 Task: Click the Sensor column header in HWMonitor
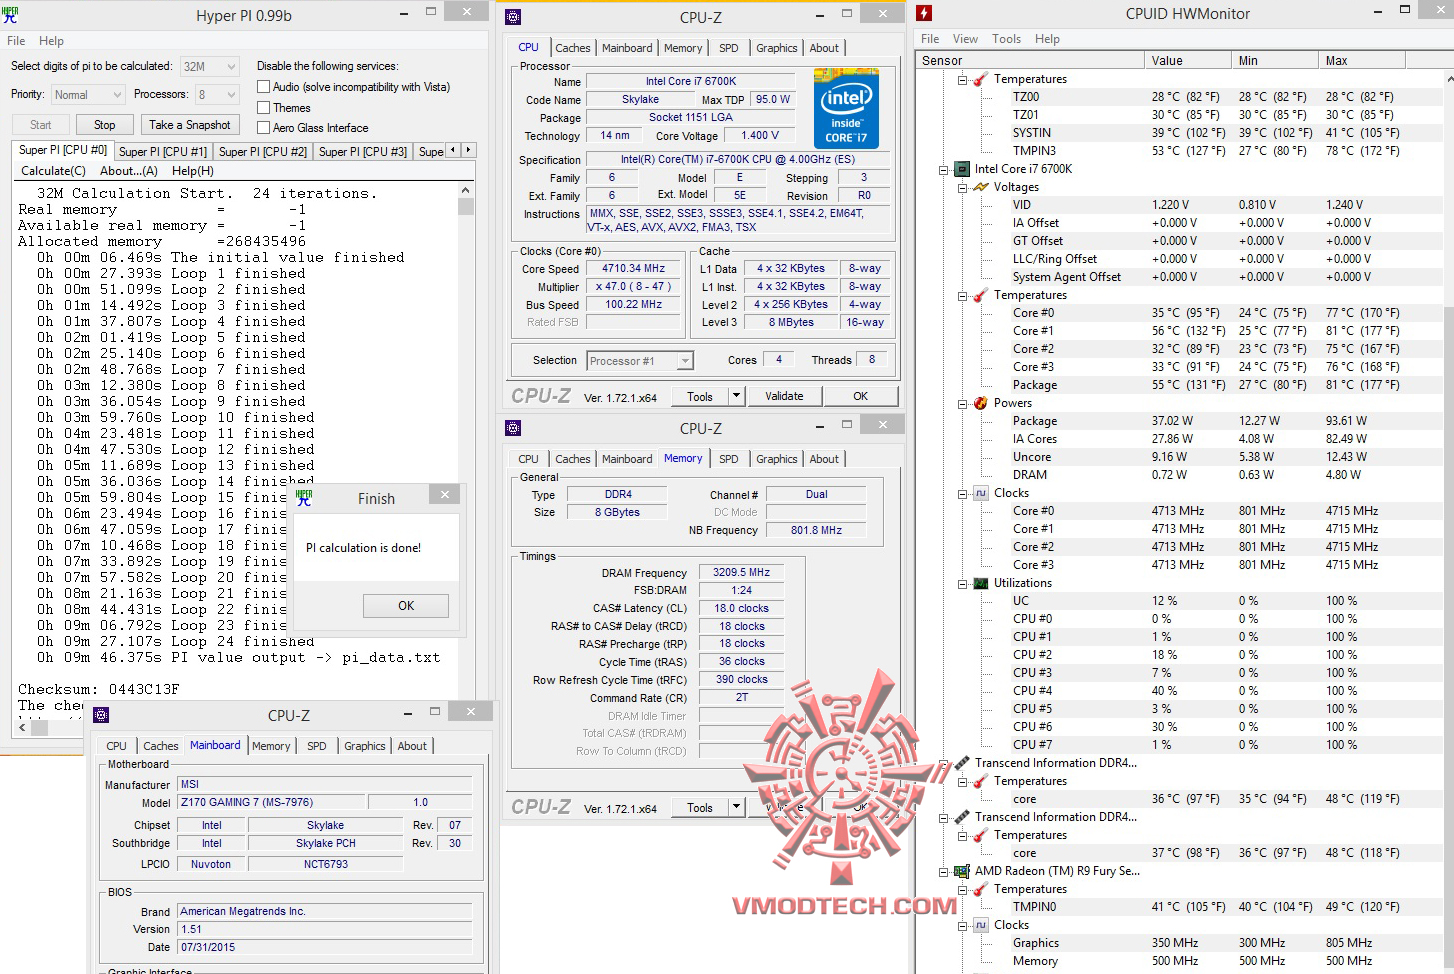click(1031, 61)
